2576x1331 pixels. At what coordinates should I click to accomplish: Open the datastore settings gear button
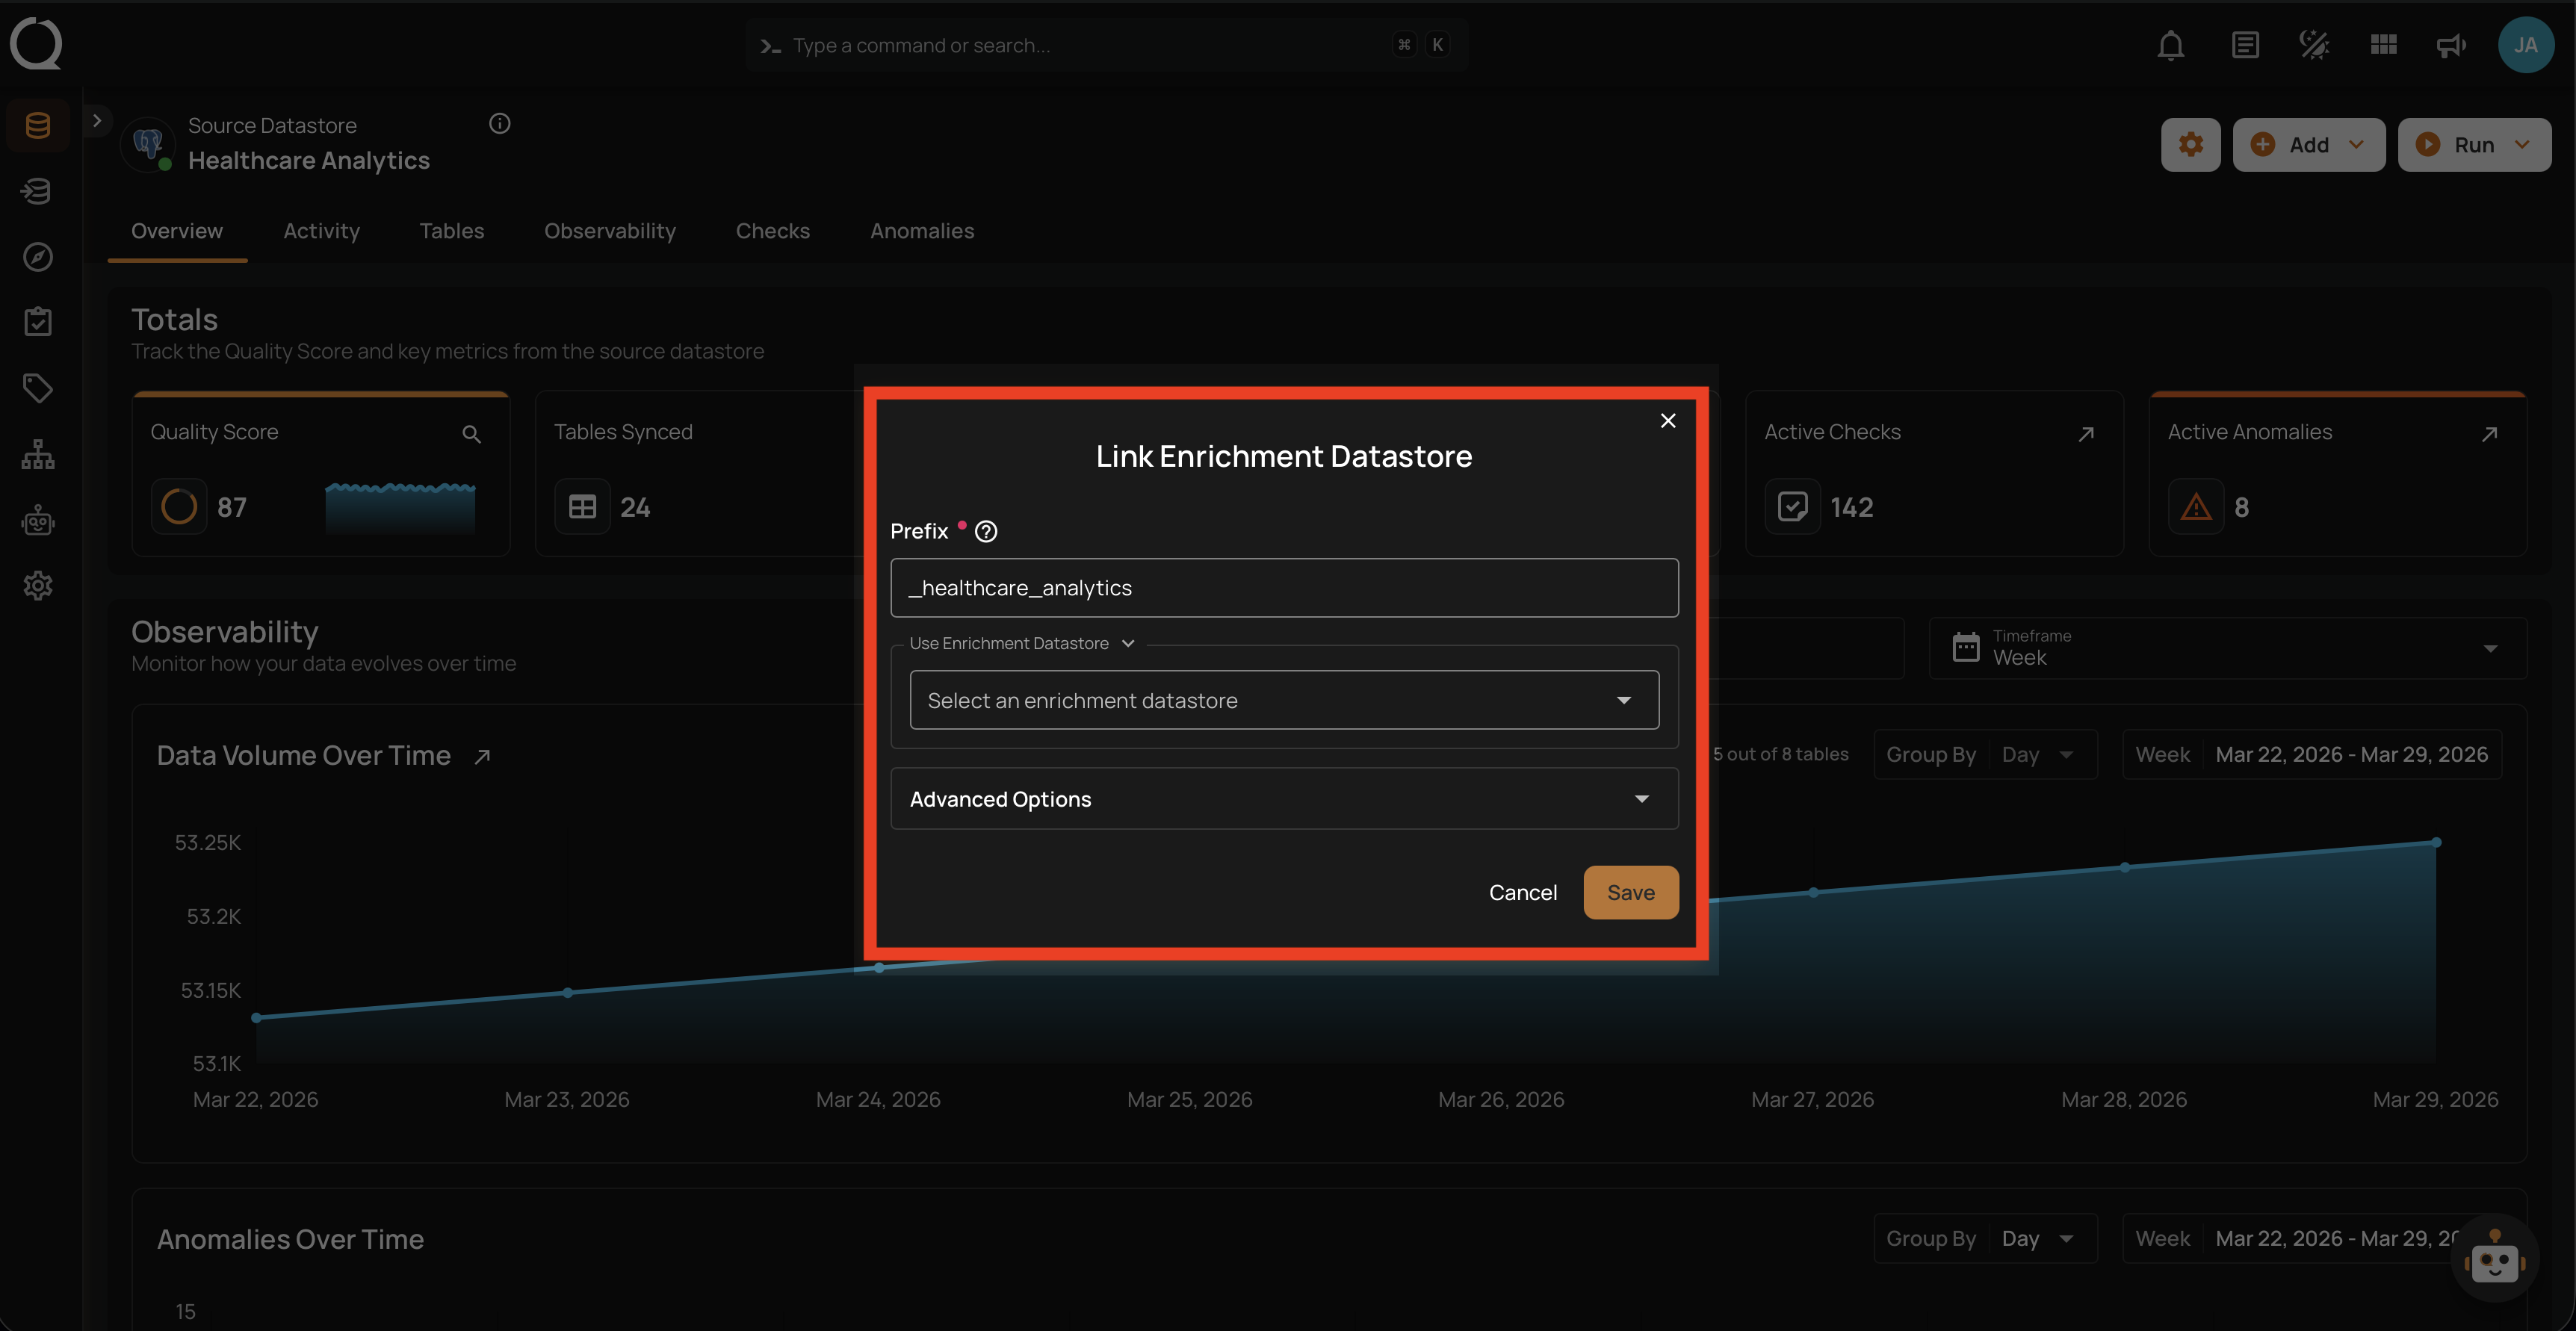coord(2190,145)
